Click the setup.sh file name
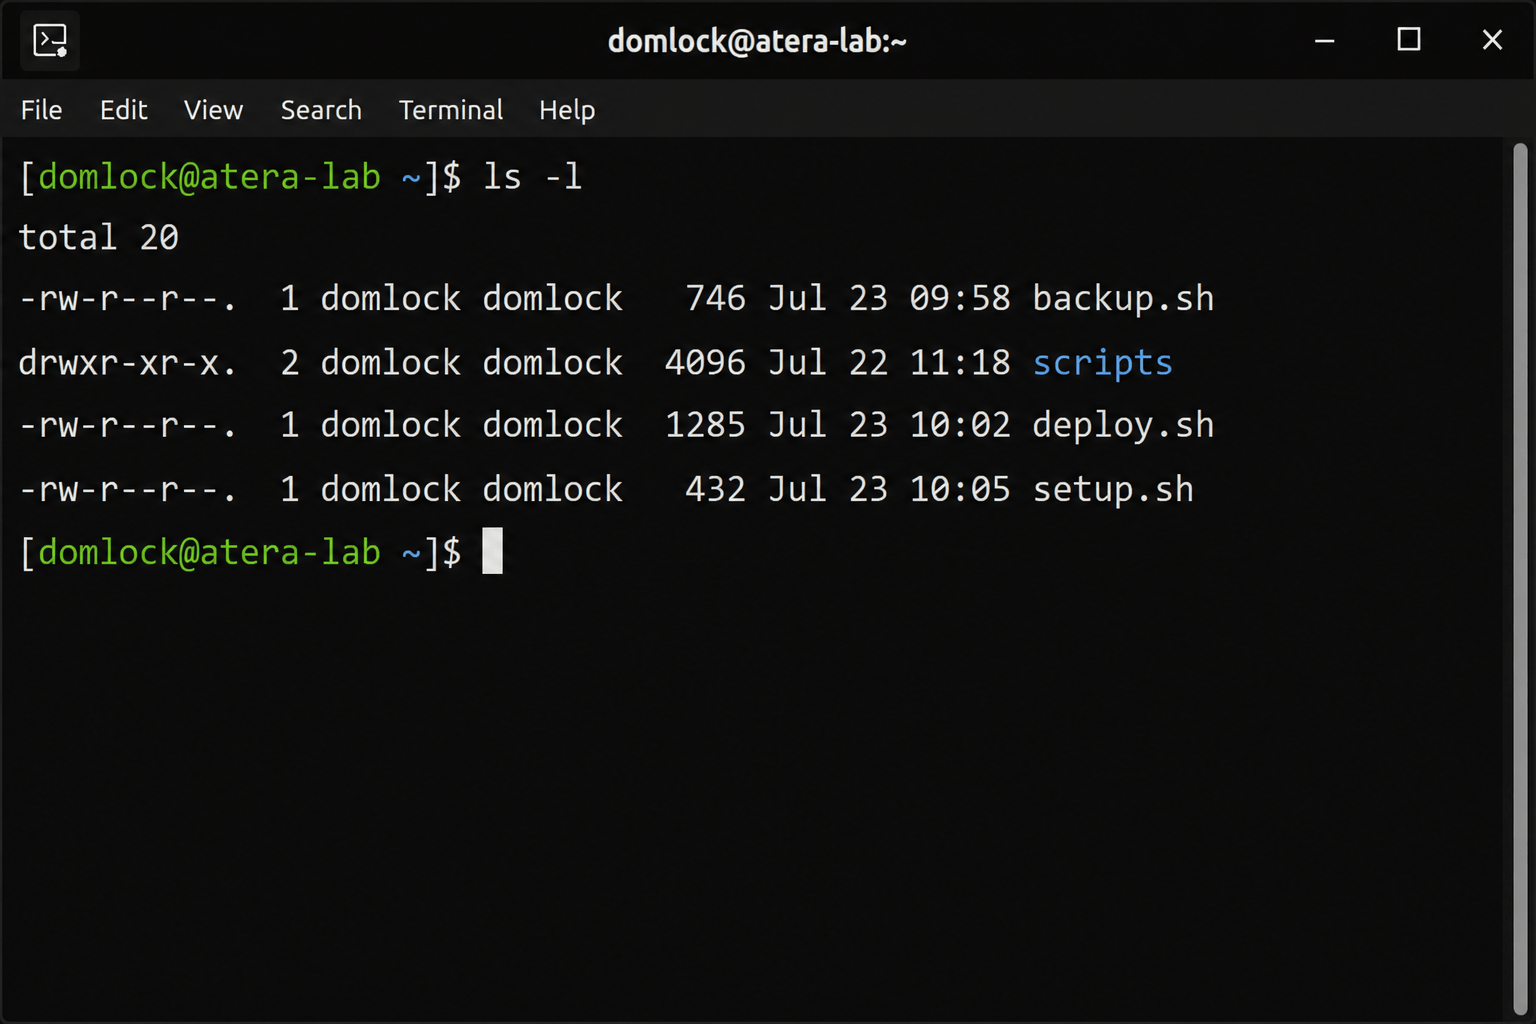 (1113, 489)
